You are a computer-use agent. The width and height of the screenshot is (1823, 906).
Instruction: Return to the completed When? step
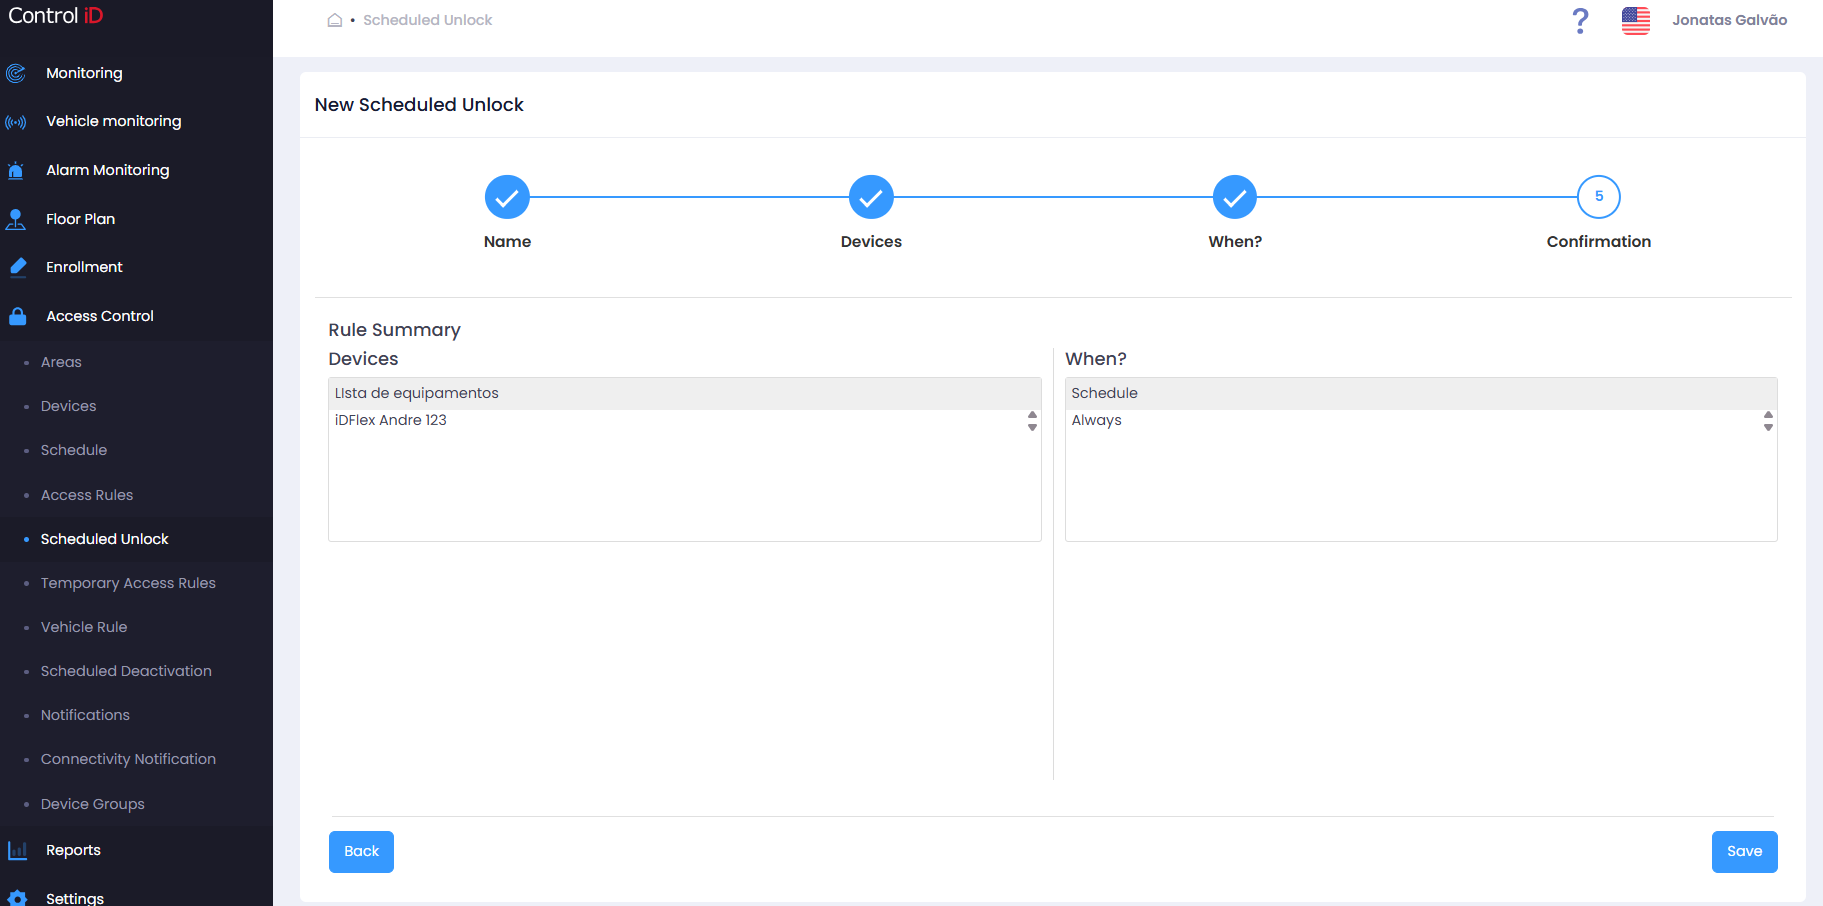tap(1235, 197)
